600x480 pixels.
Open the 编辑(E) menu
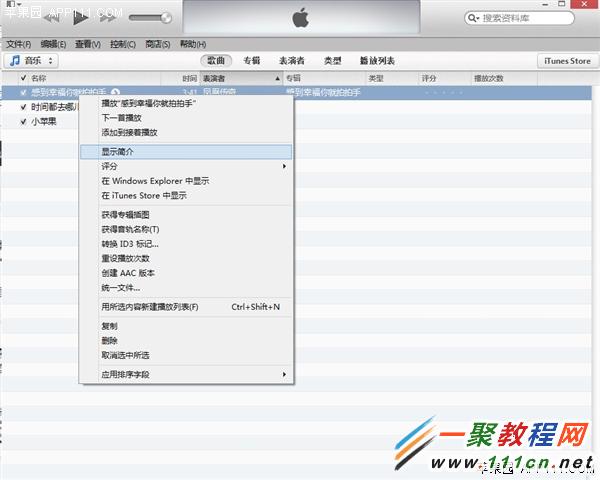tap(53, 44)
